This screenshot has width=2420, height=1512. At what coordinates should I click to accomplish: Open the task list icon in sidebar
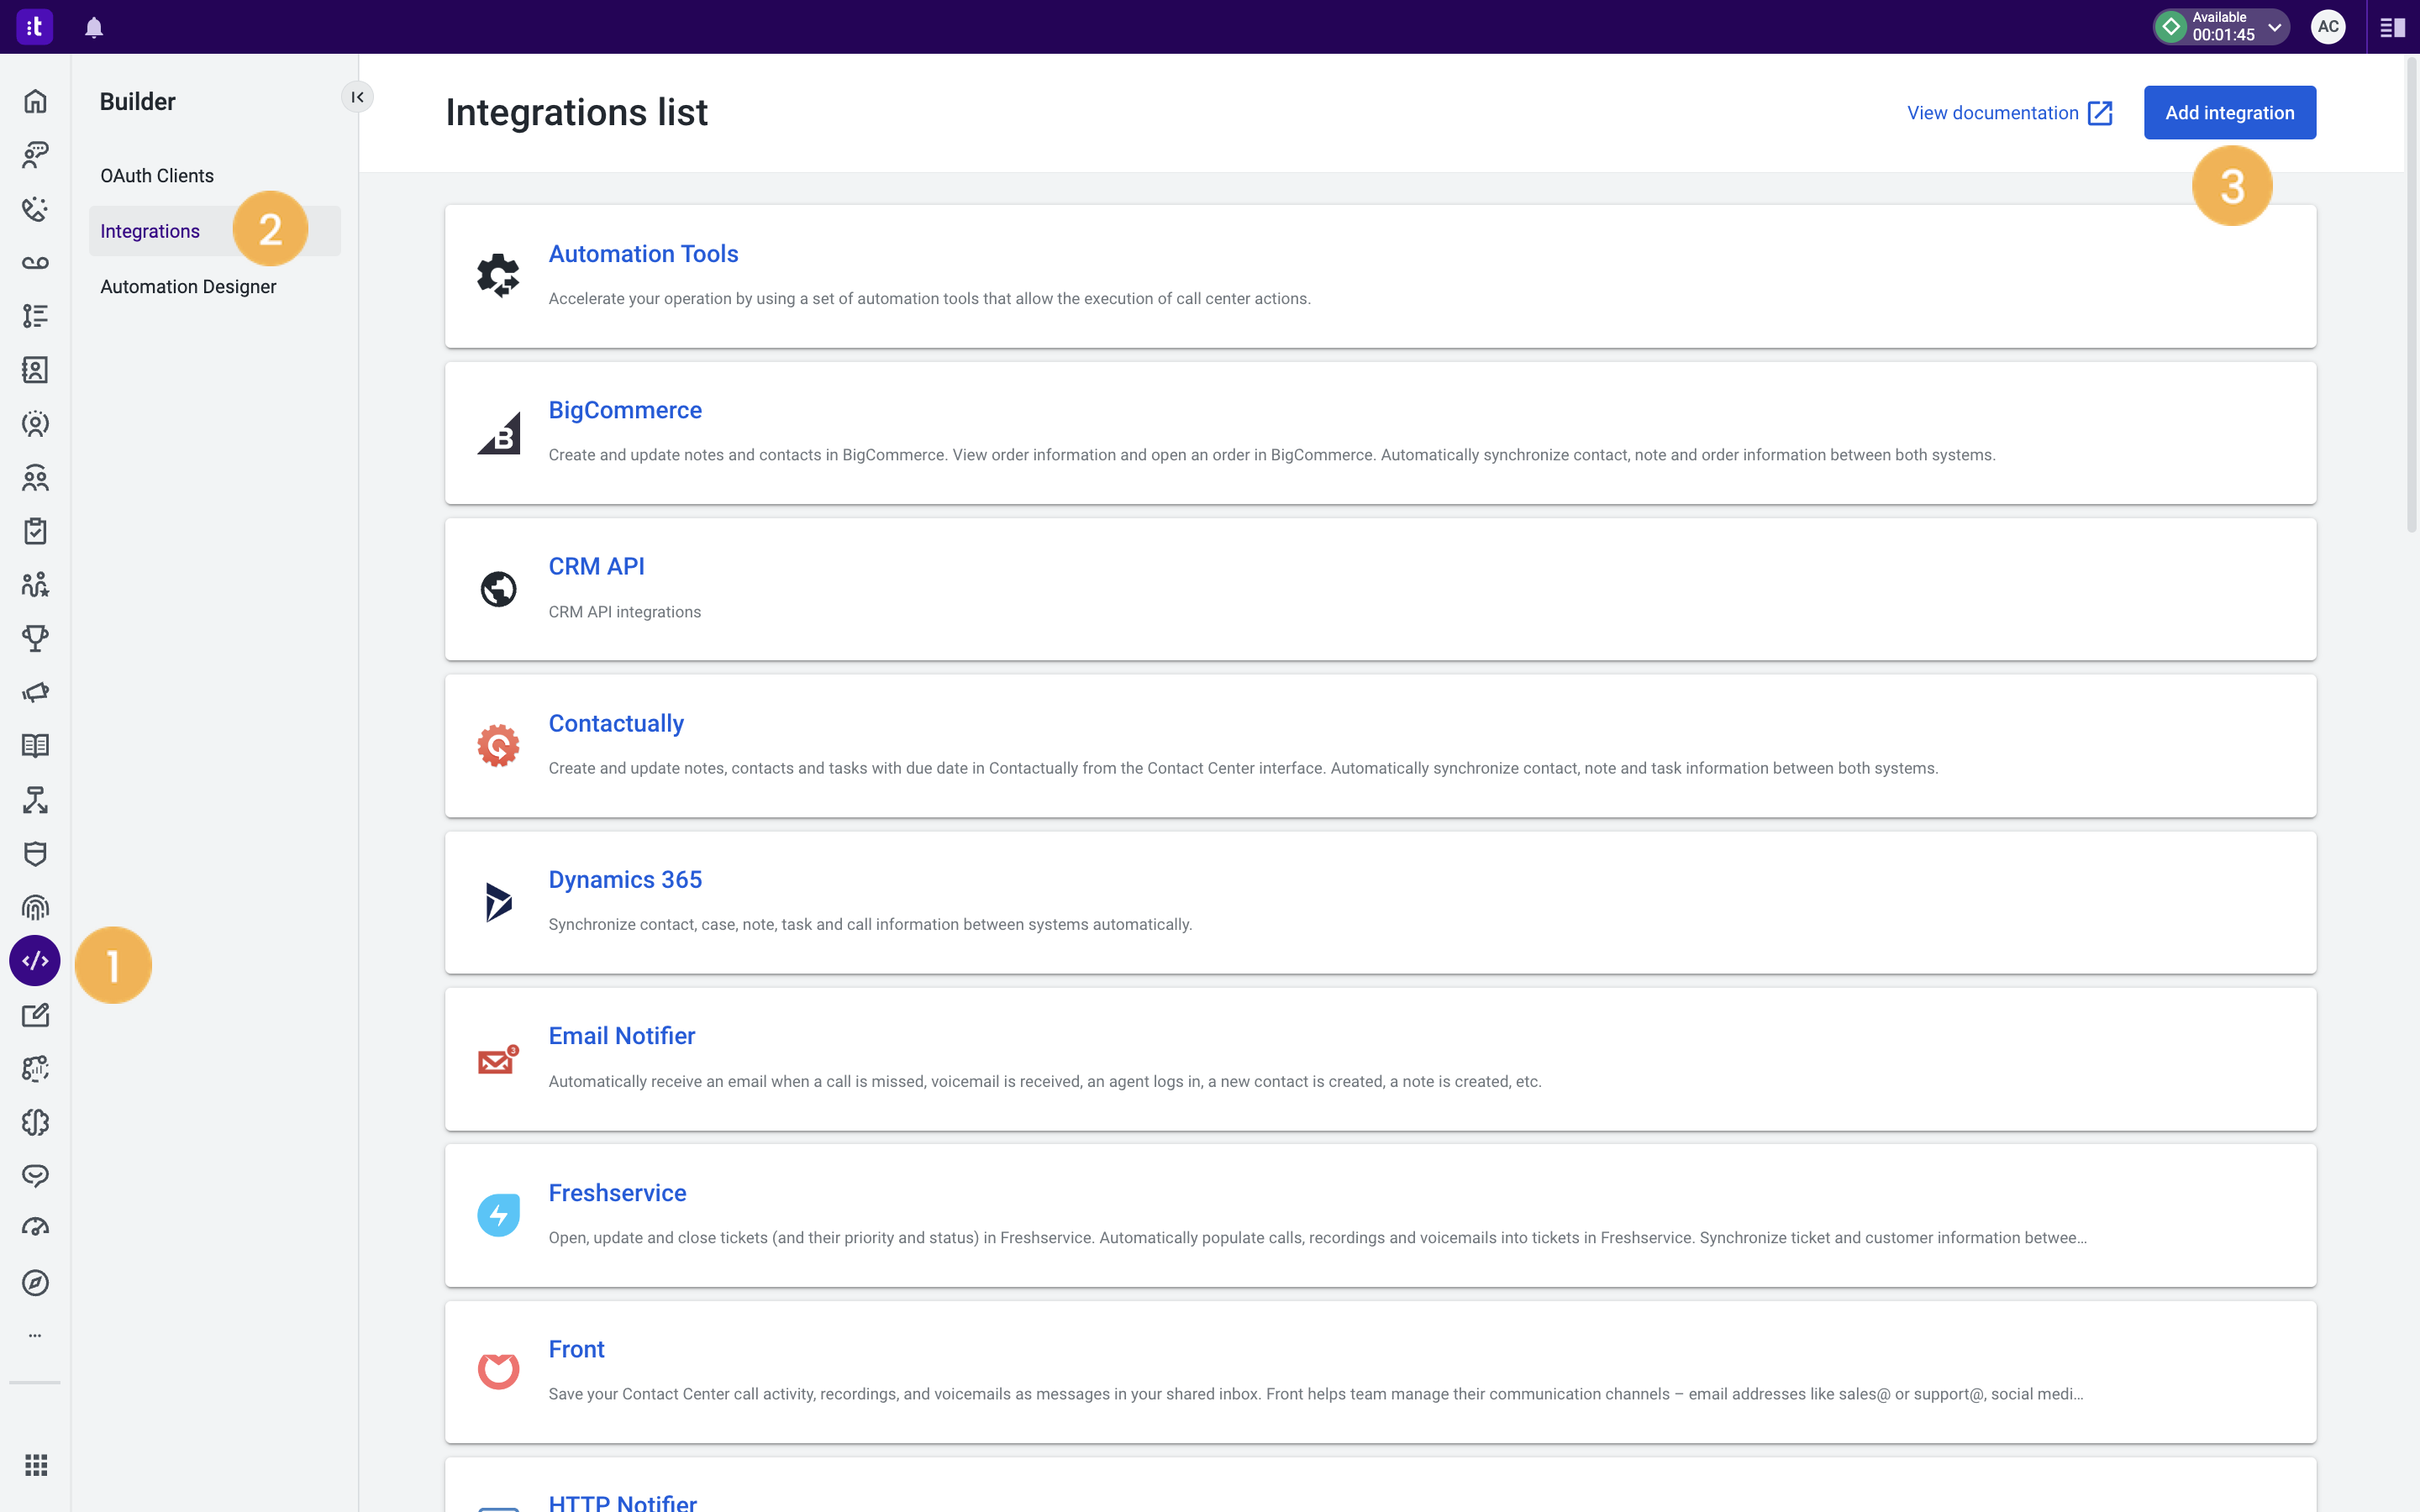pos(35,316)
